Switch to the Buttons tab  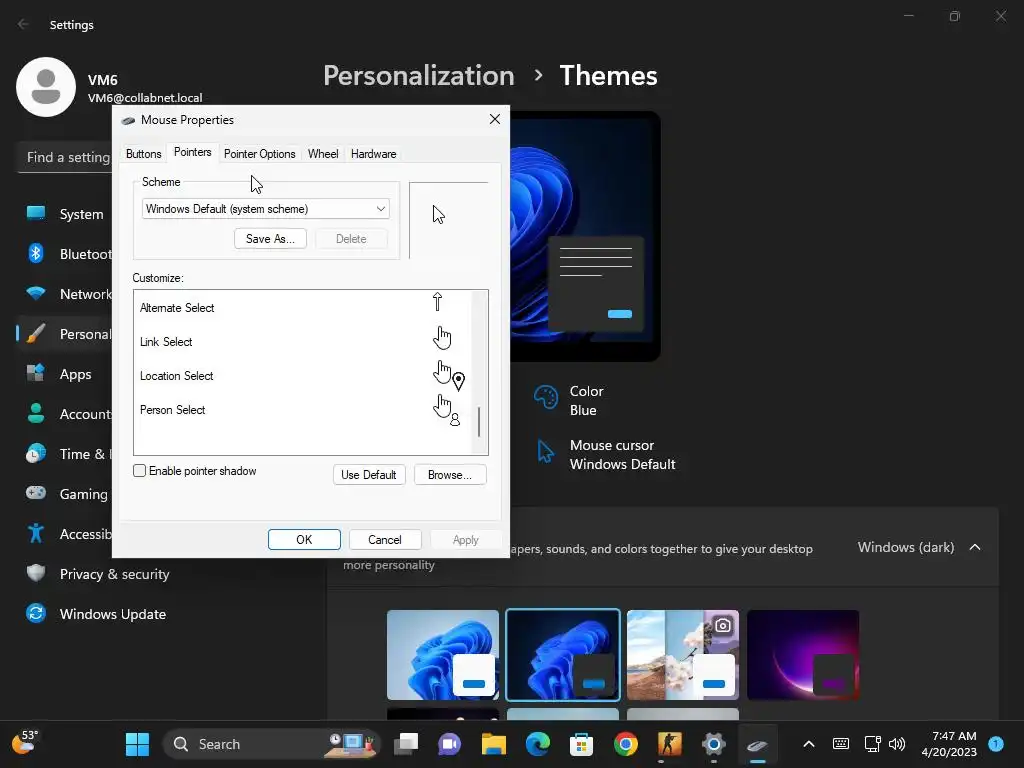143,154
